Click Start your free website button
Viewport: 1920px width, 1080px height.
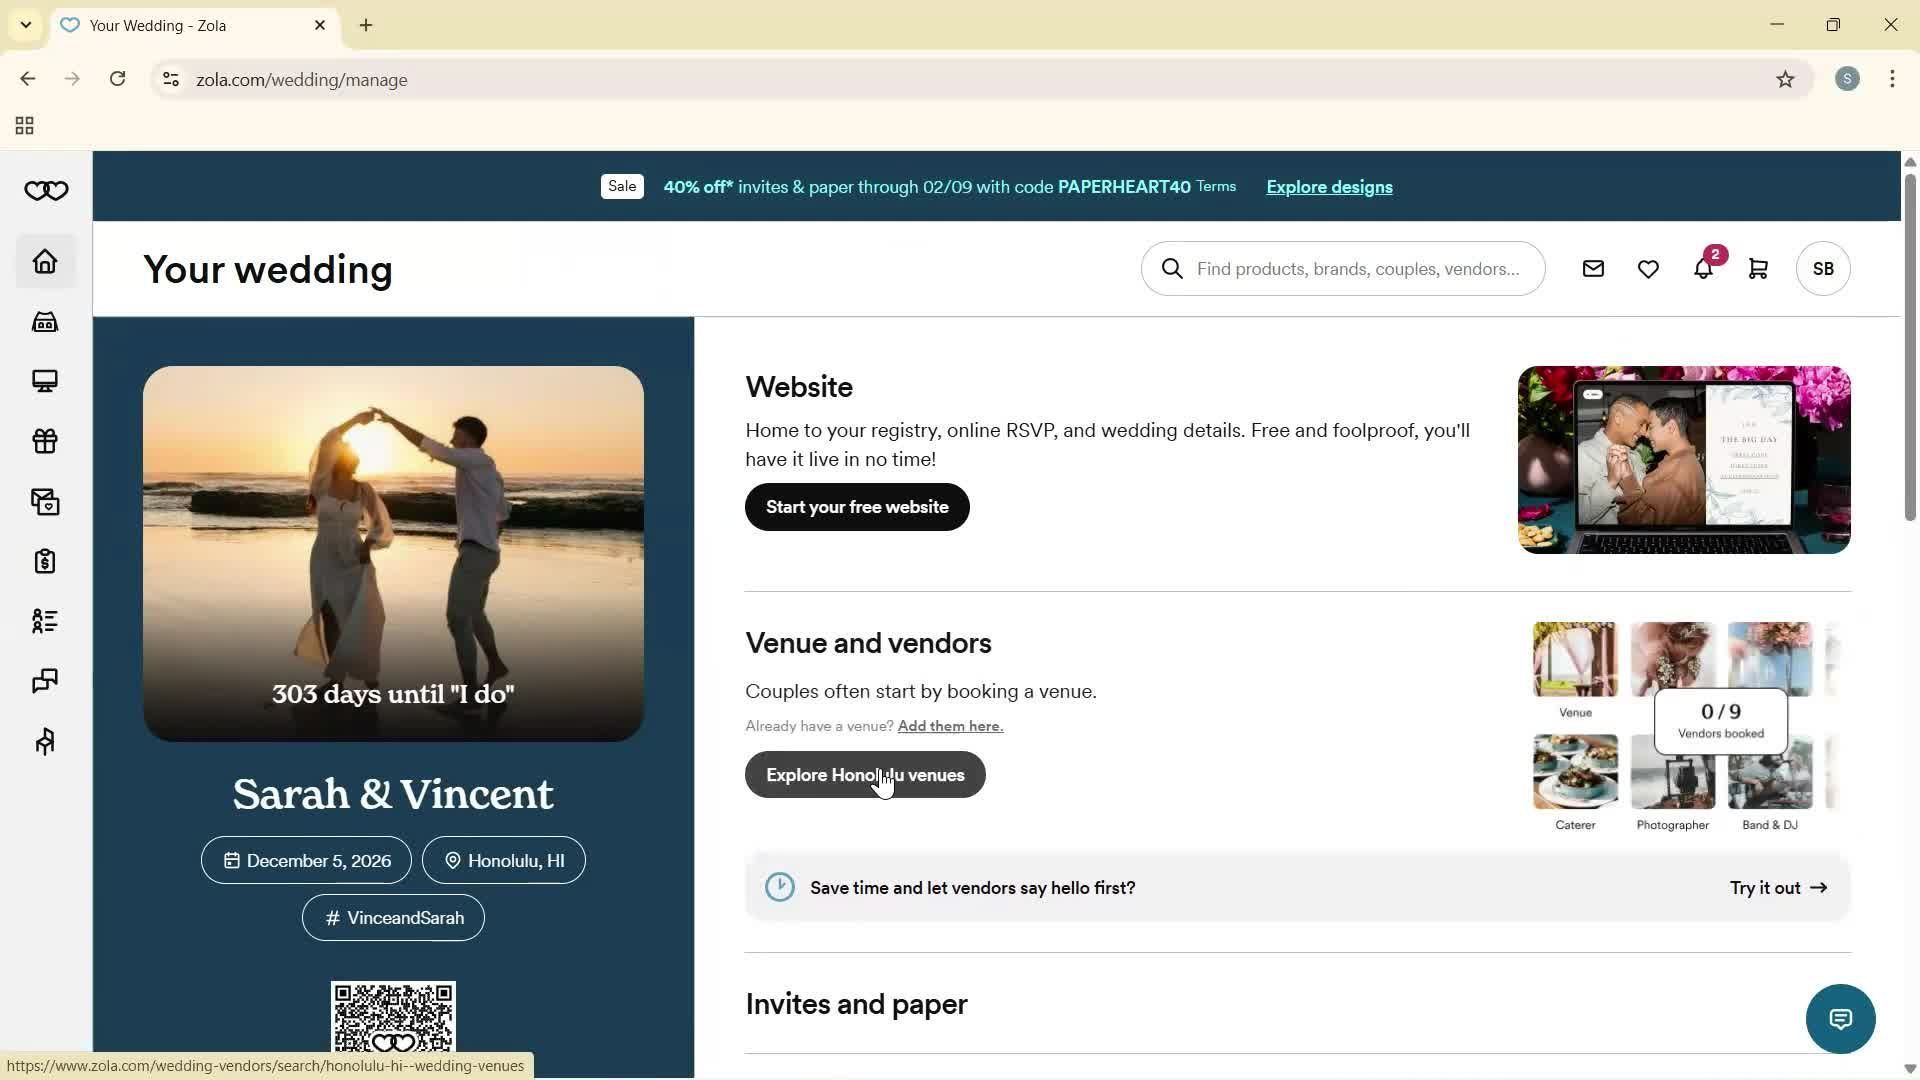click(x=857, y=507)
